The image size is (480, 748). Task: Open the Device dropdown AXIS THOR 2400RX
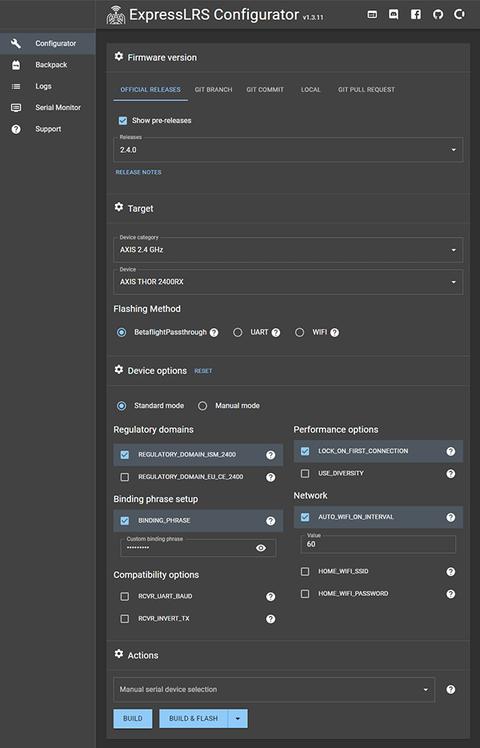point(288,282)
